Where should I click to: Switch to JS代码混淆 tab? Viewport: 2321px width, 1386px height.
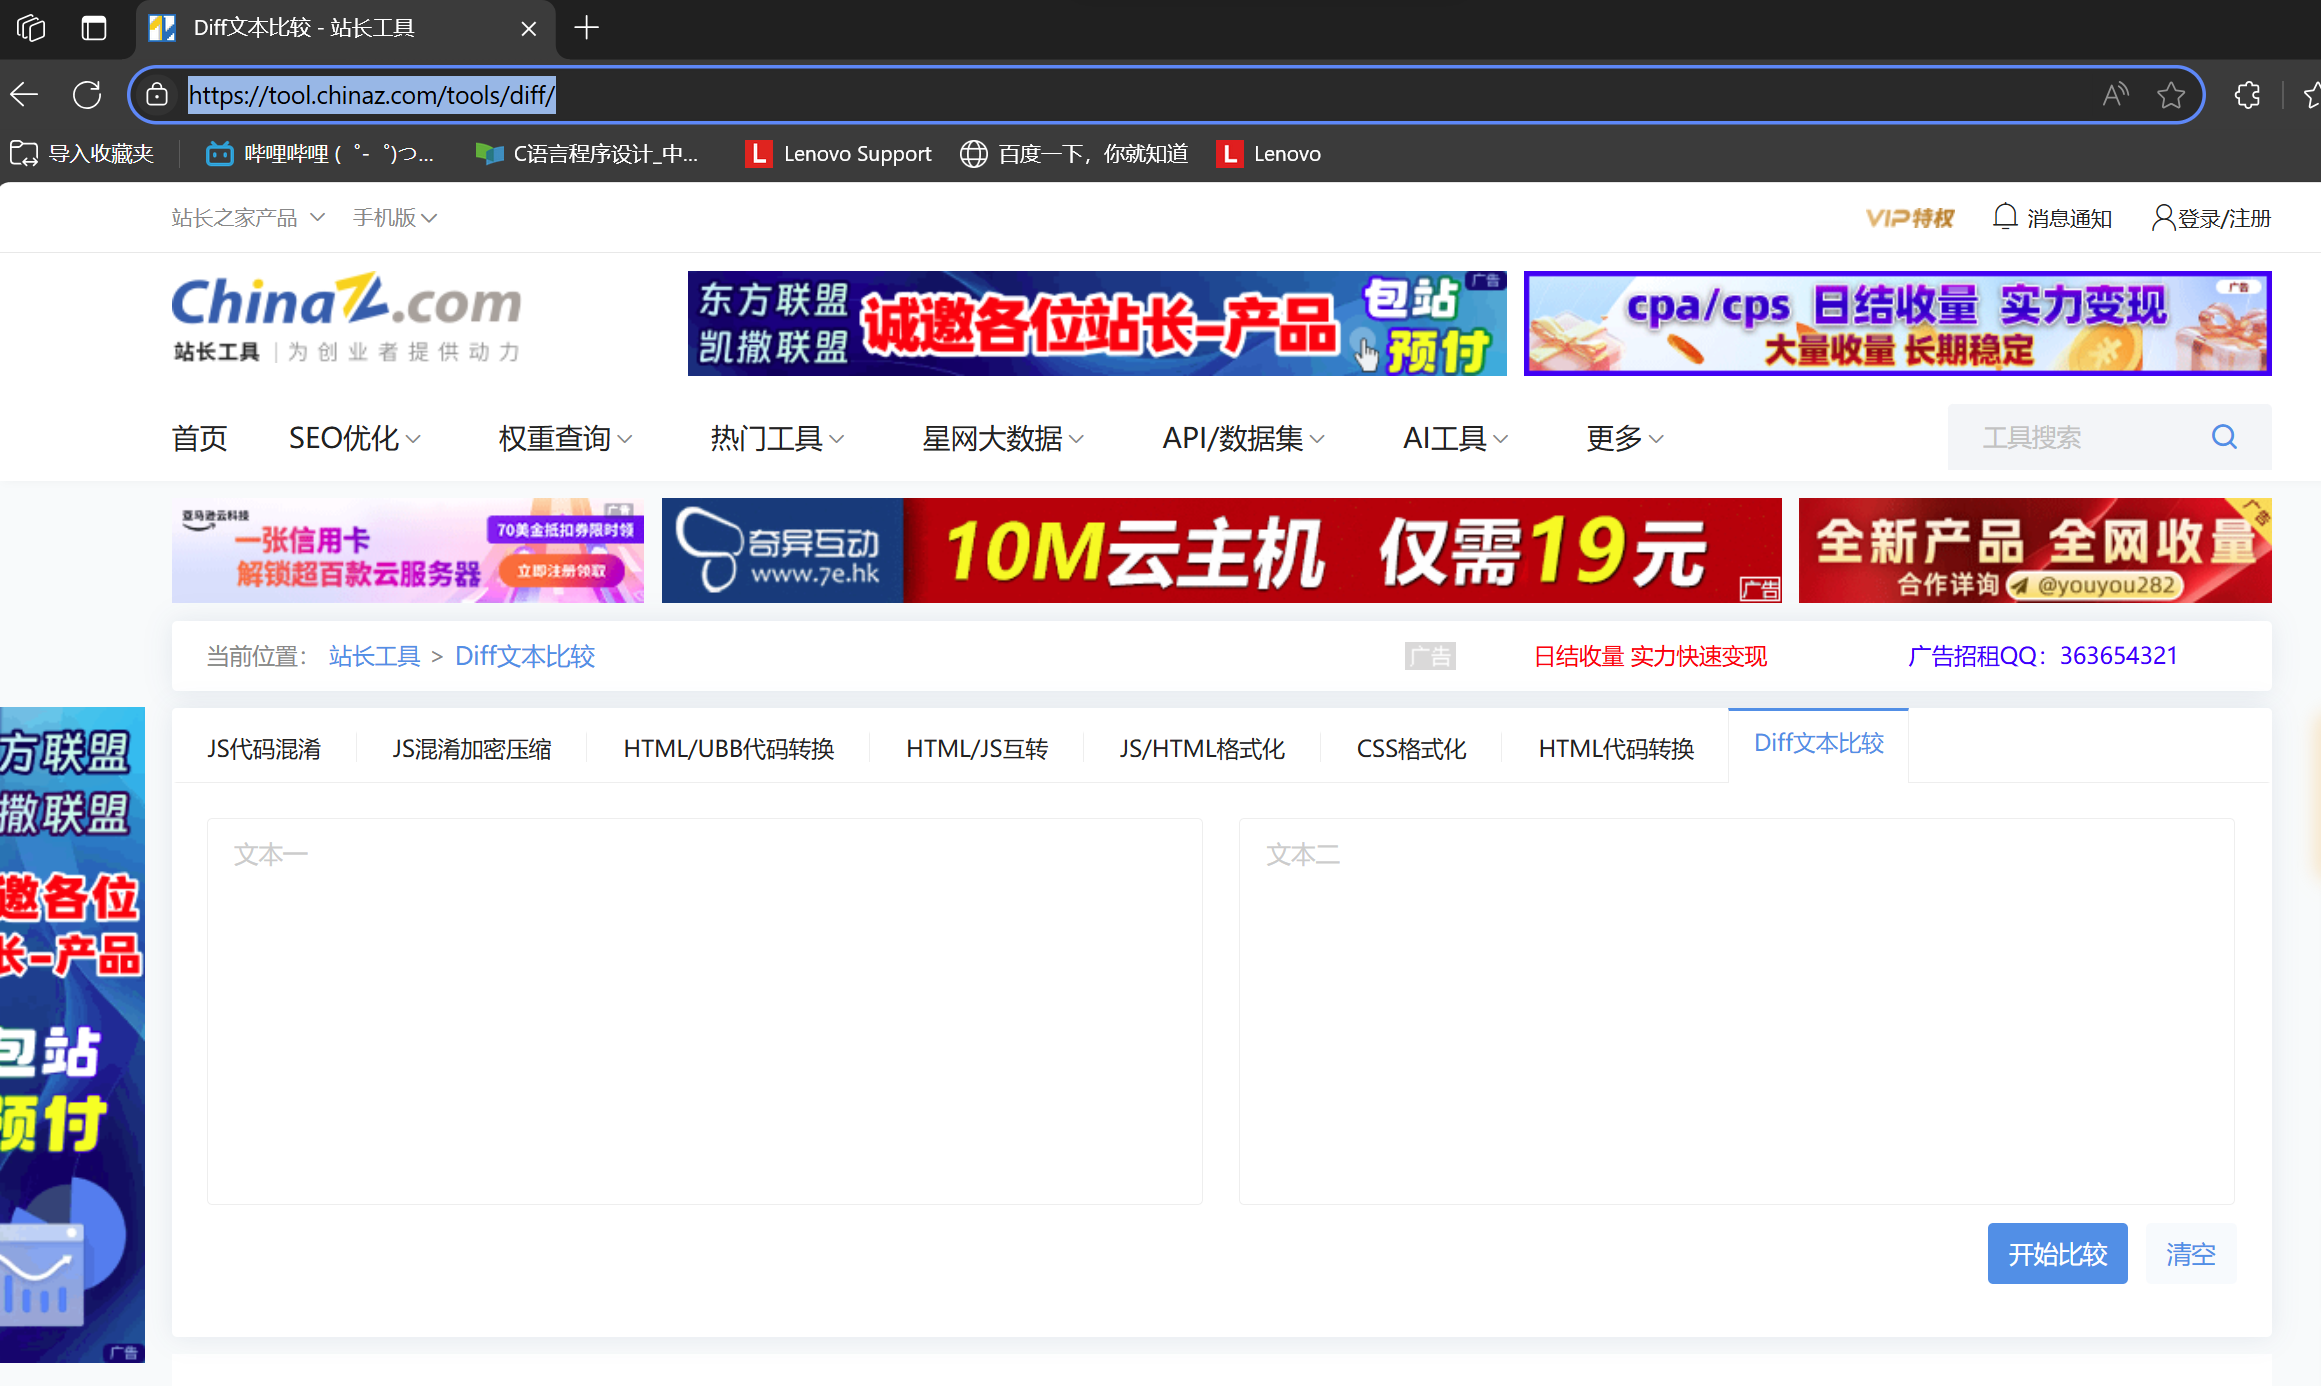pos(264,748)
